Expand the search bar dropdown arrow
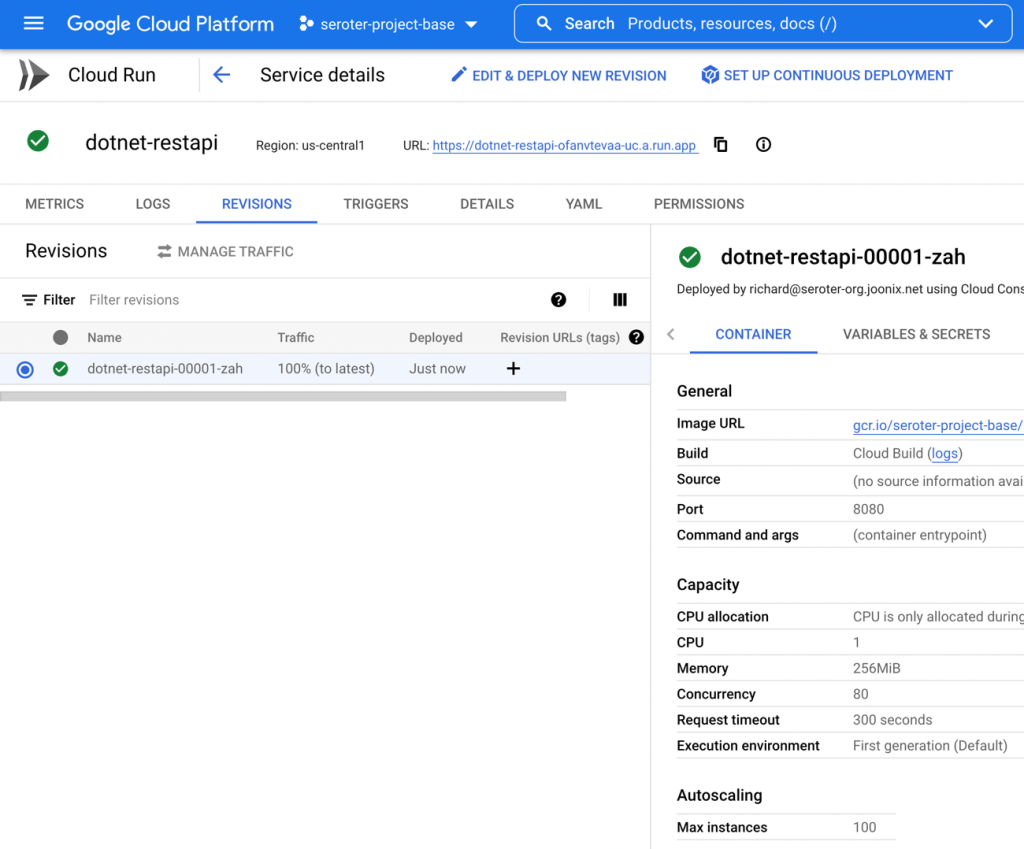 [985, 24]
